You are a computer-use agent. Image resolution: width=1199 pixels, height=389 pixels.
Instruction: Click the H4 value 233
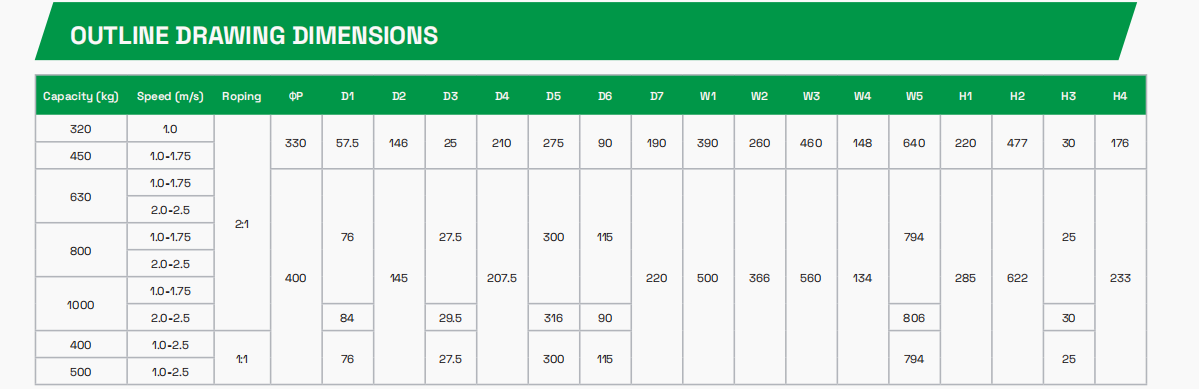tap(1120, 277)
